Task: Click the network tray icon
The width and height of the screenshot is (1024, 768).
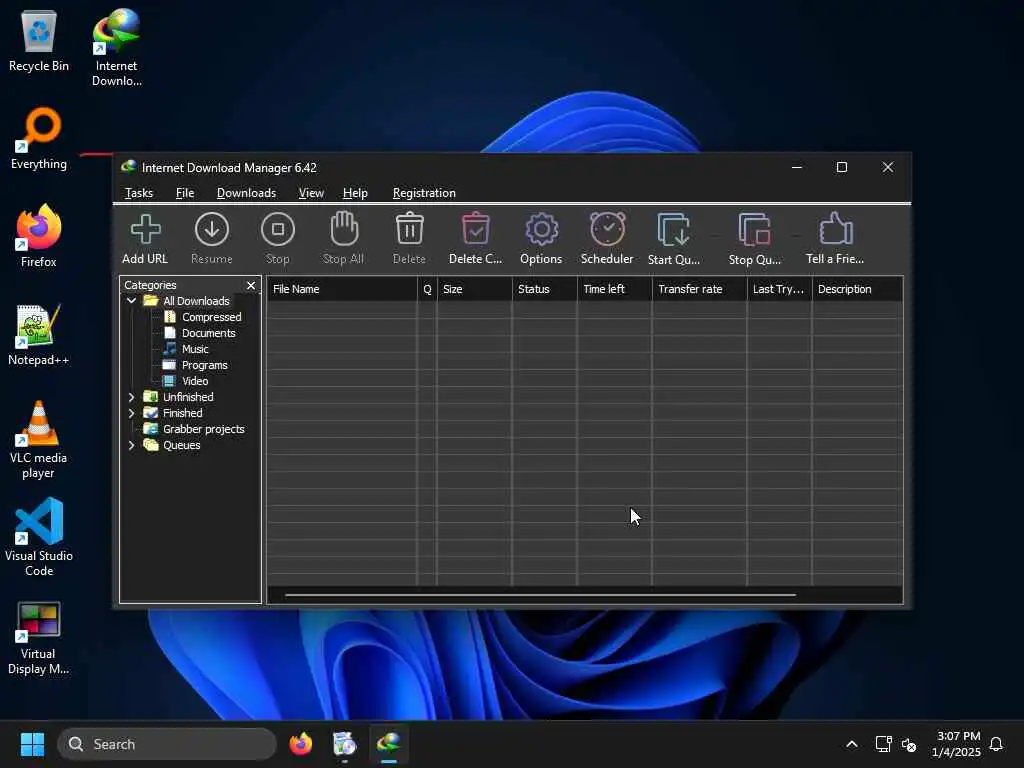Action: (883, 744)
